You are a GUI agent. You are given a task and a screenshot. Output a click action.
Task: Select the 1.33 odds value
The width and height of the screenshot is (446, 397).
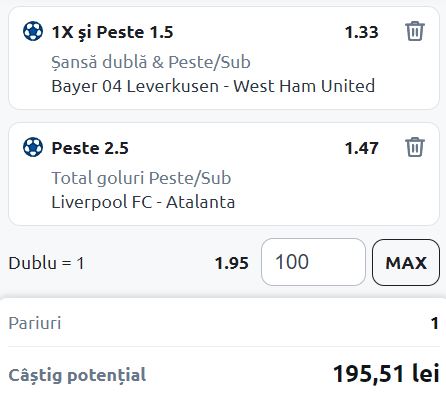pyautogui.click(x=361, y=32)
